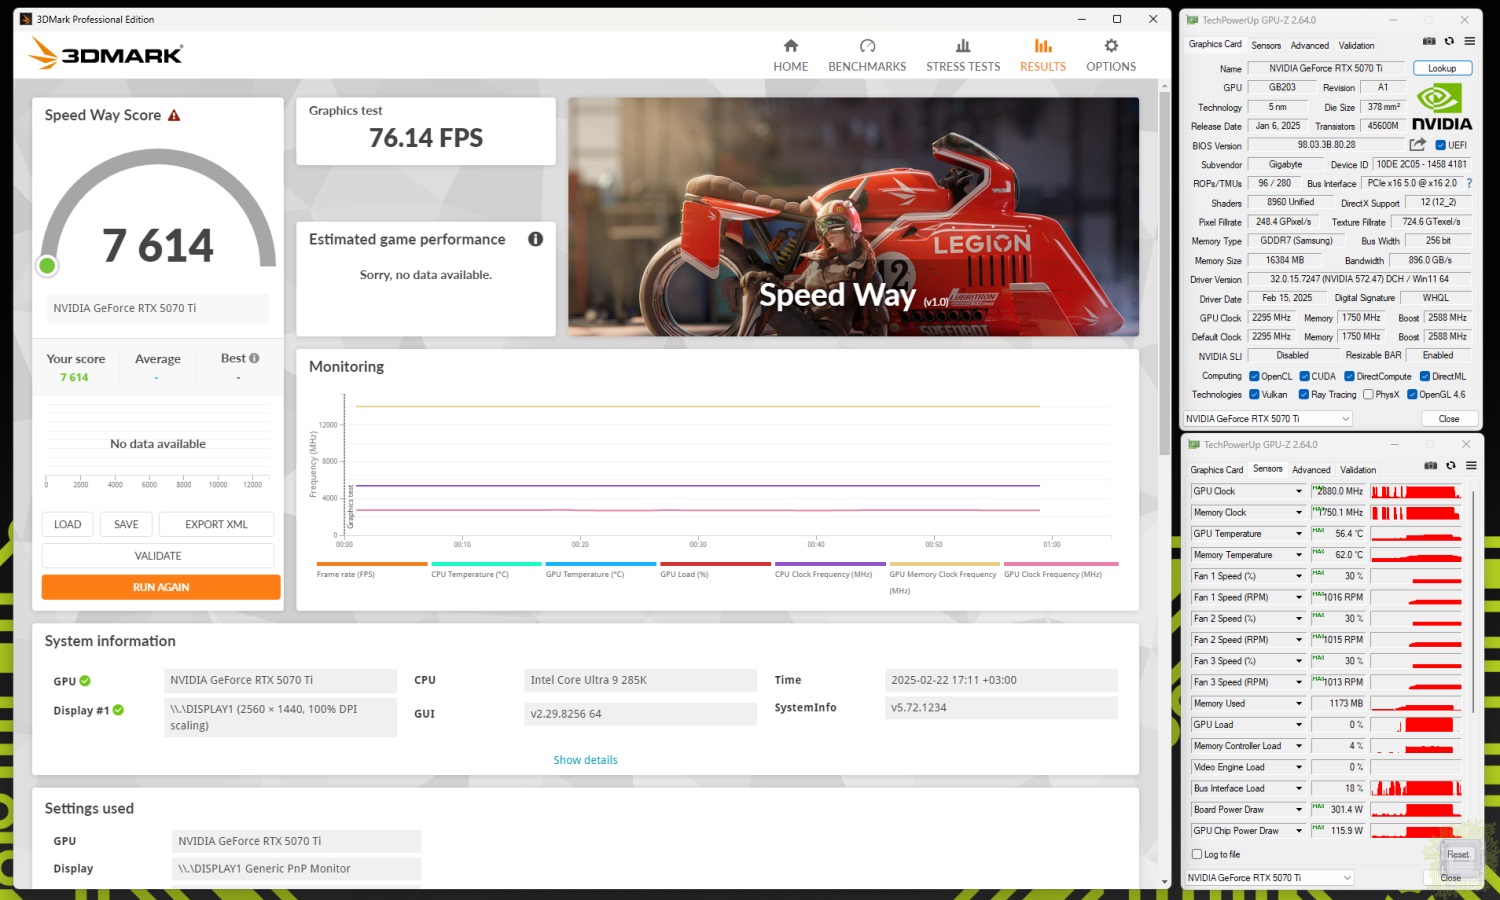Click the Lookup button in GPU-Z
1500x900 pixels.
point(1442,68)
